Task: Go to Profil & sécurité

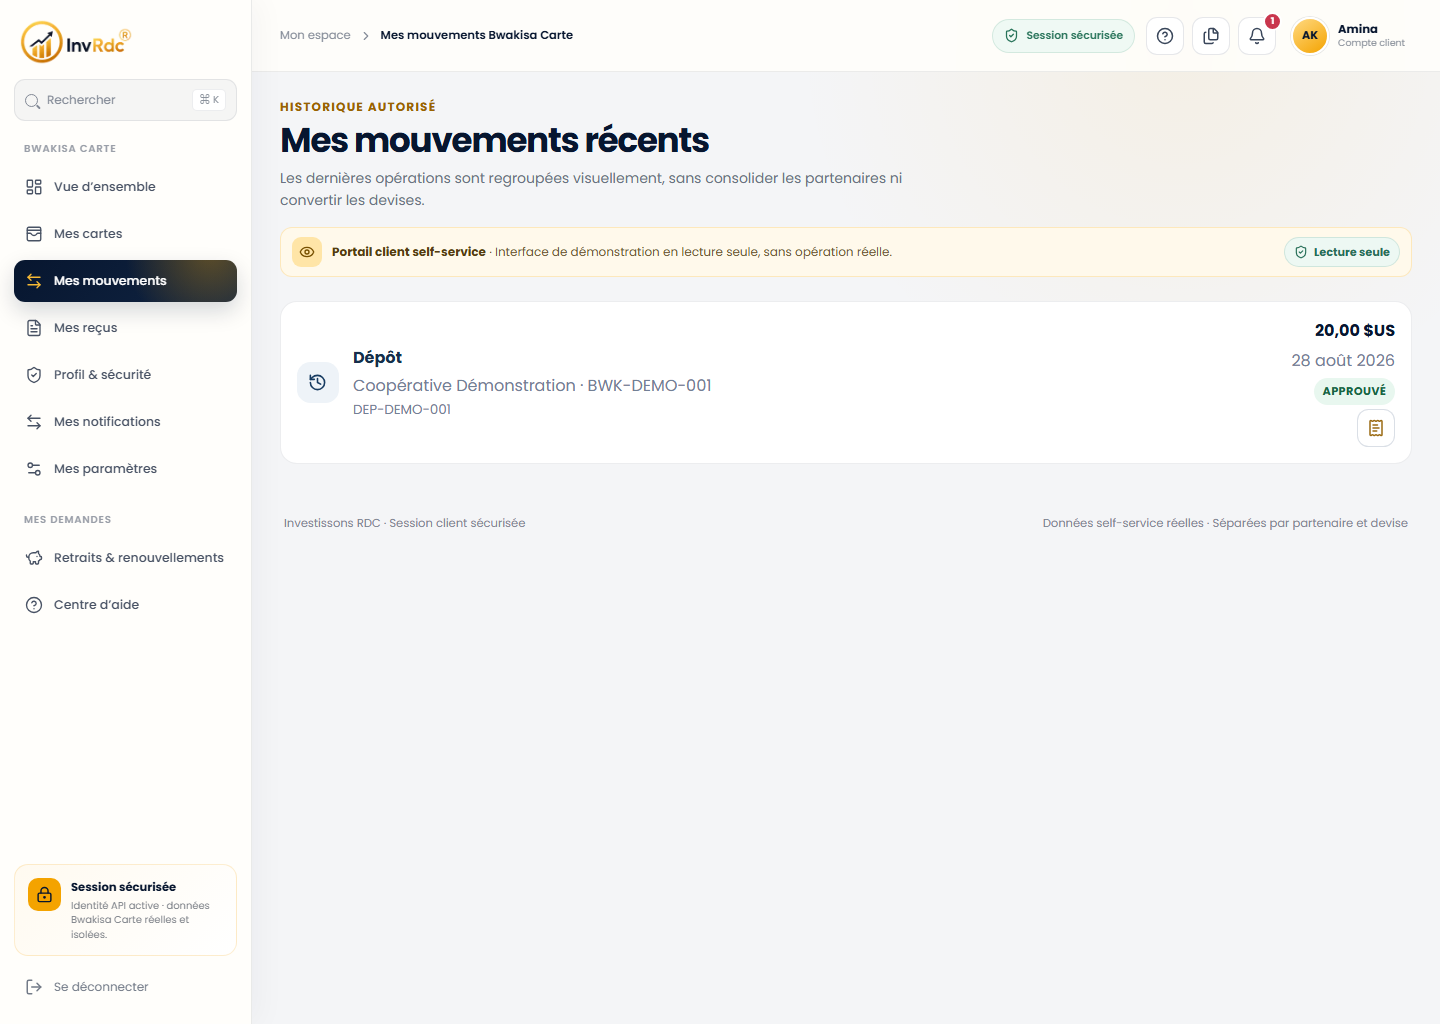Action: click(125, 375)
